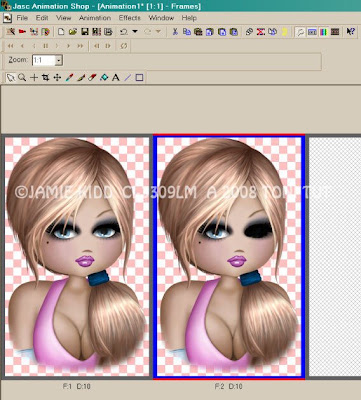The image size is (361, 400).
Task: Click the 'F:2 D:10' frame label
Action: 228,386
